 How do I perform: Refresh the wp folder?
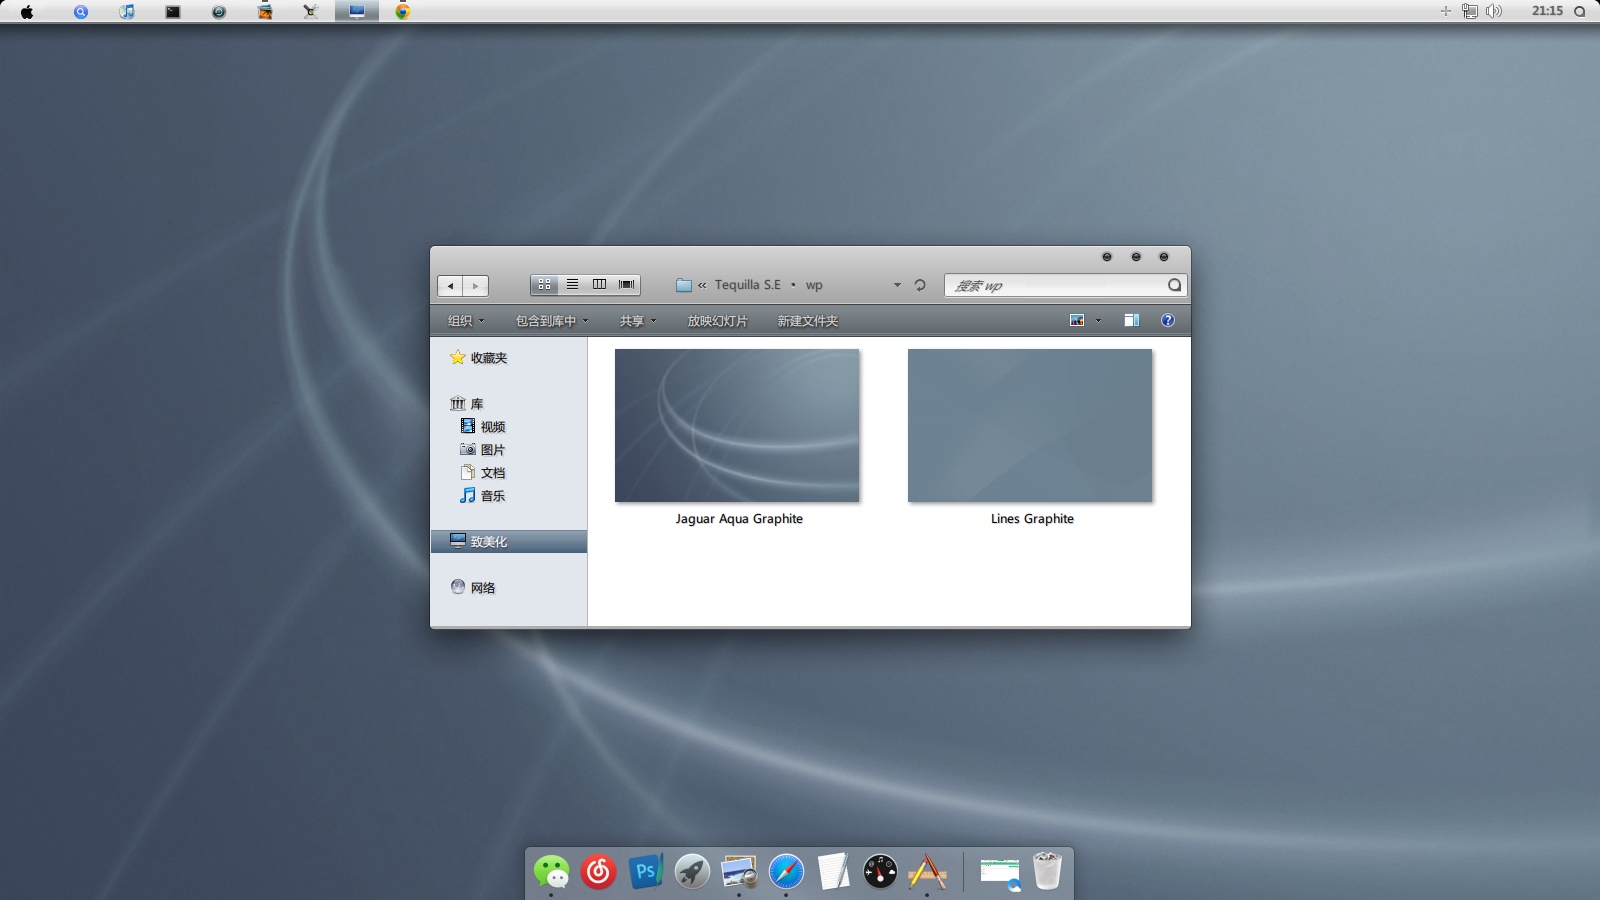920,285
